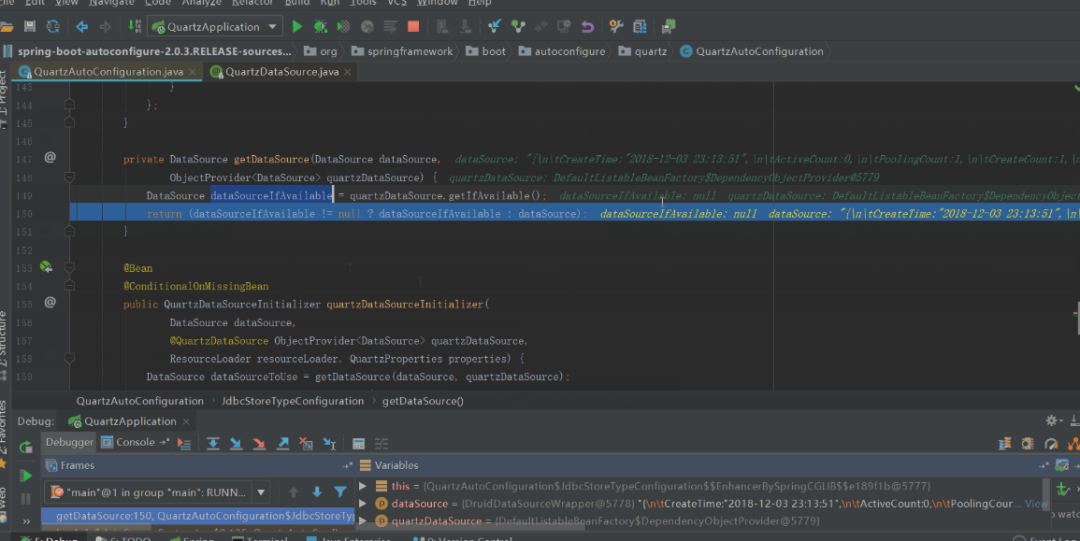Open Project Structure toolbar icon
Image resolution: width=1080 pixels, height=541 pixels.
[x=640, y=27]
